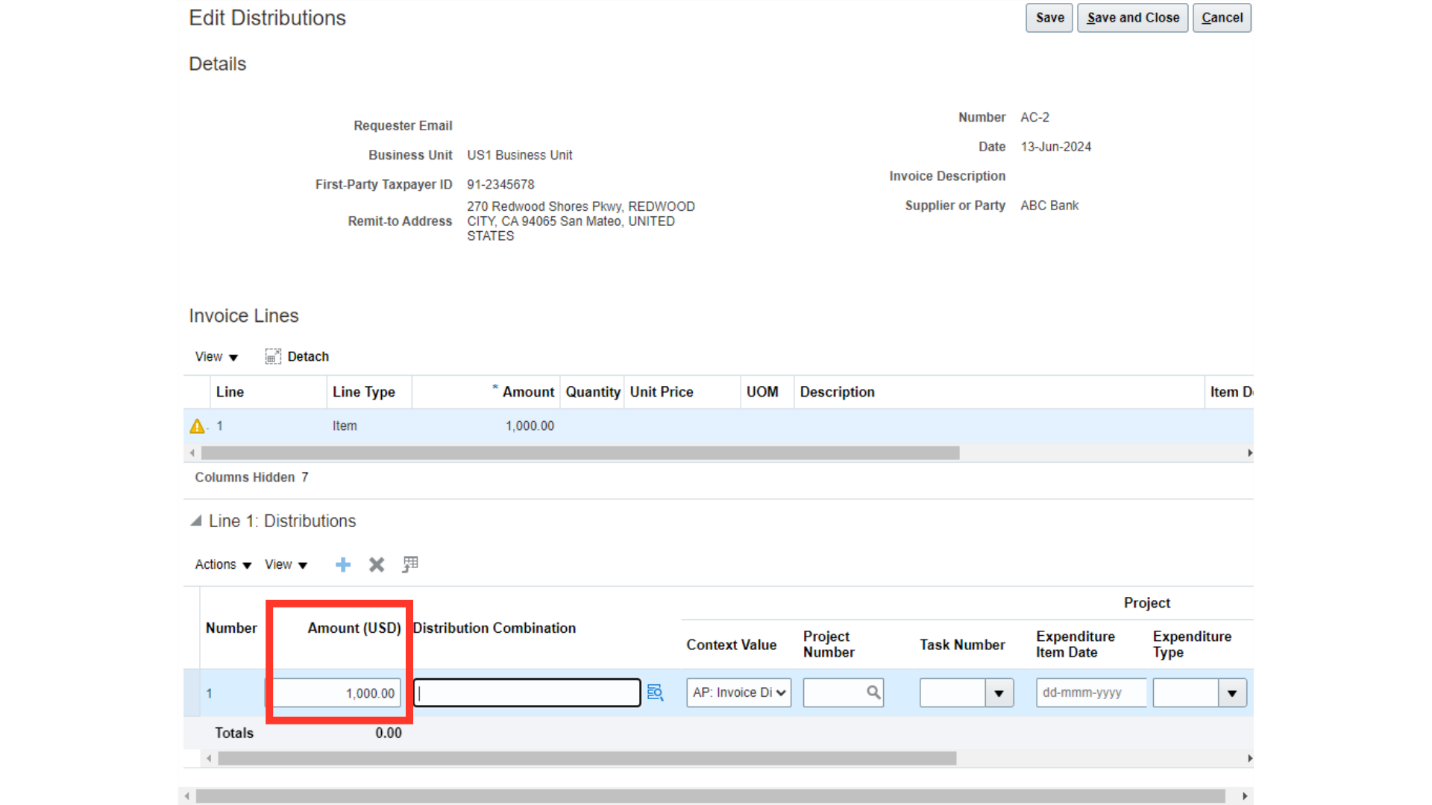Click the Quantity column header
1432x805 pixels.
(593, 392)
